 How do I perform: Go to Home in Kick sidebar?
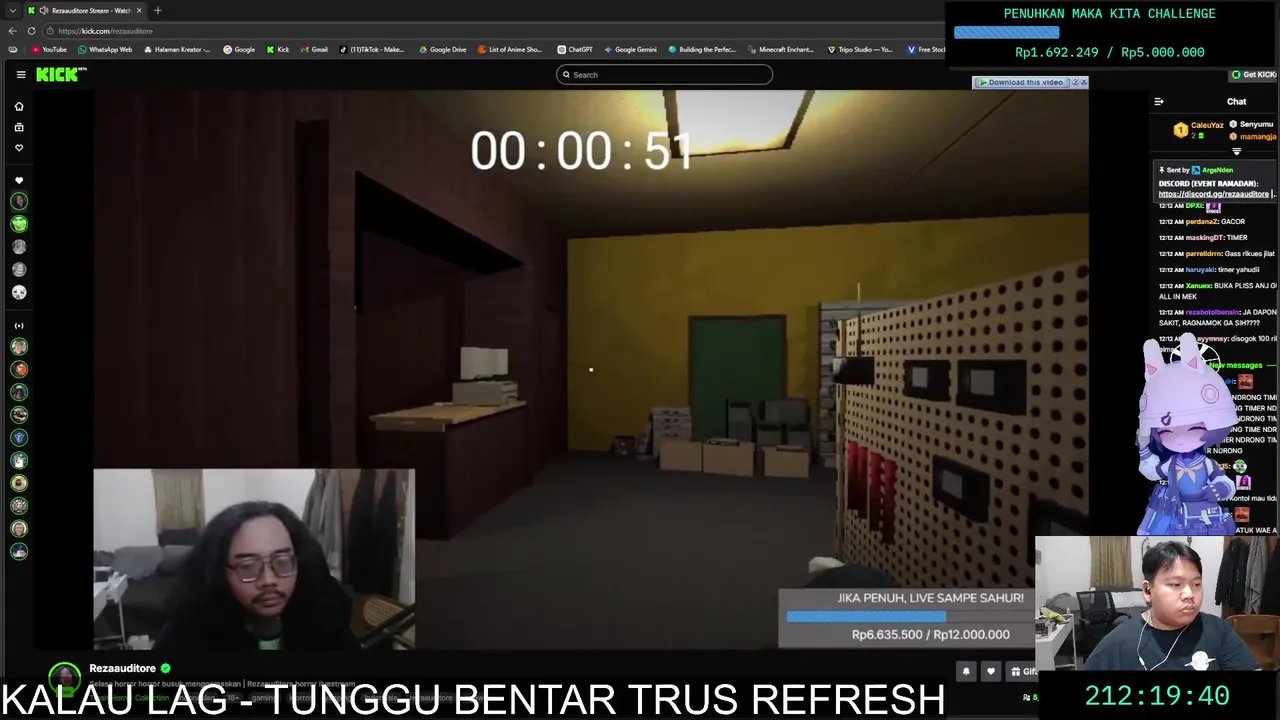click(18, 106)
